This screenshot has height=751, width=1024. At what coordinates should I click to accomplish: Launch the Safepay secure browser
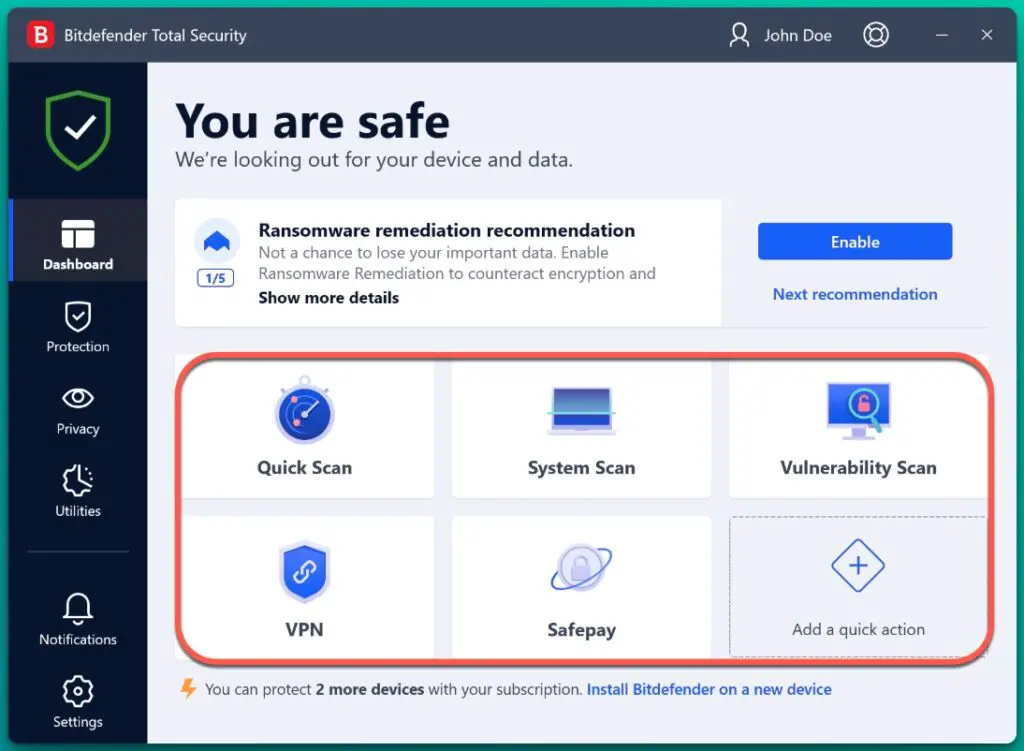pyautogui.click(x=581, y=588)
